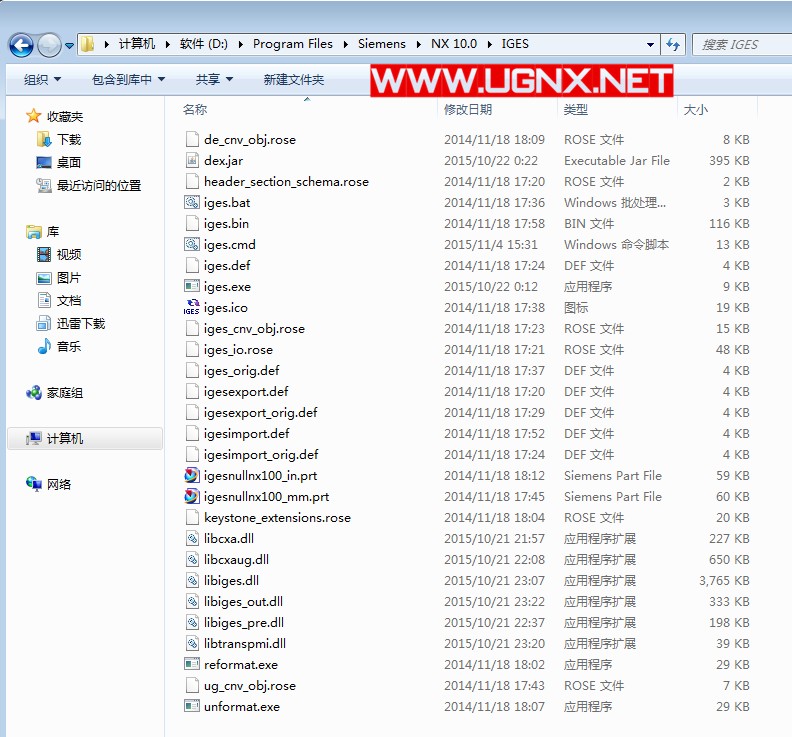Viewport: 792px width, 737px height.
Task: Select the iges.ico IGES icon
Action: [191, 307]
